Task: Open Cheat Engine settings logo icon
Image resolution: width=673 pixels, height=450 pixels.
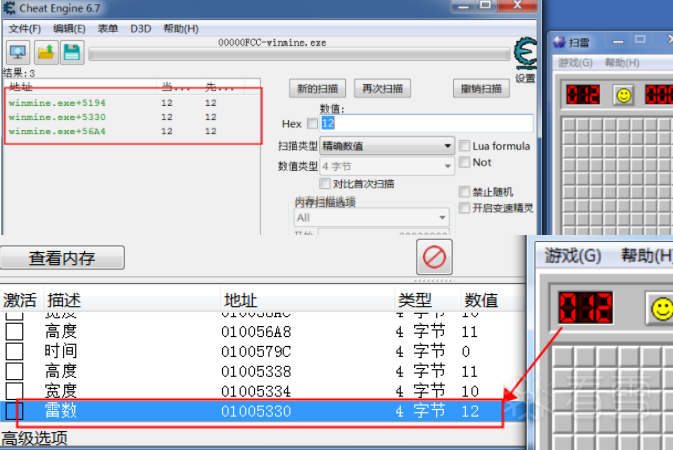Action: 525,53
